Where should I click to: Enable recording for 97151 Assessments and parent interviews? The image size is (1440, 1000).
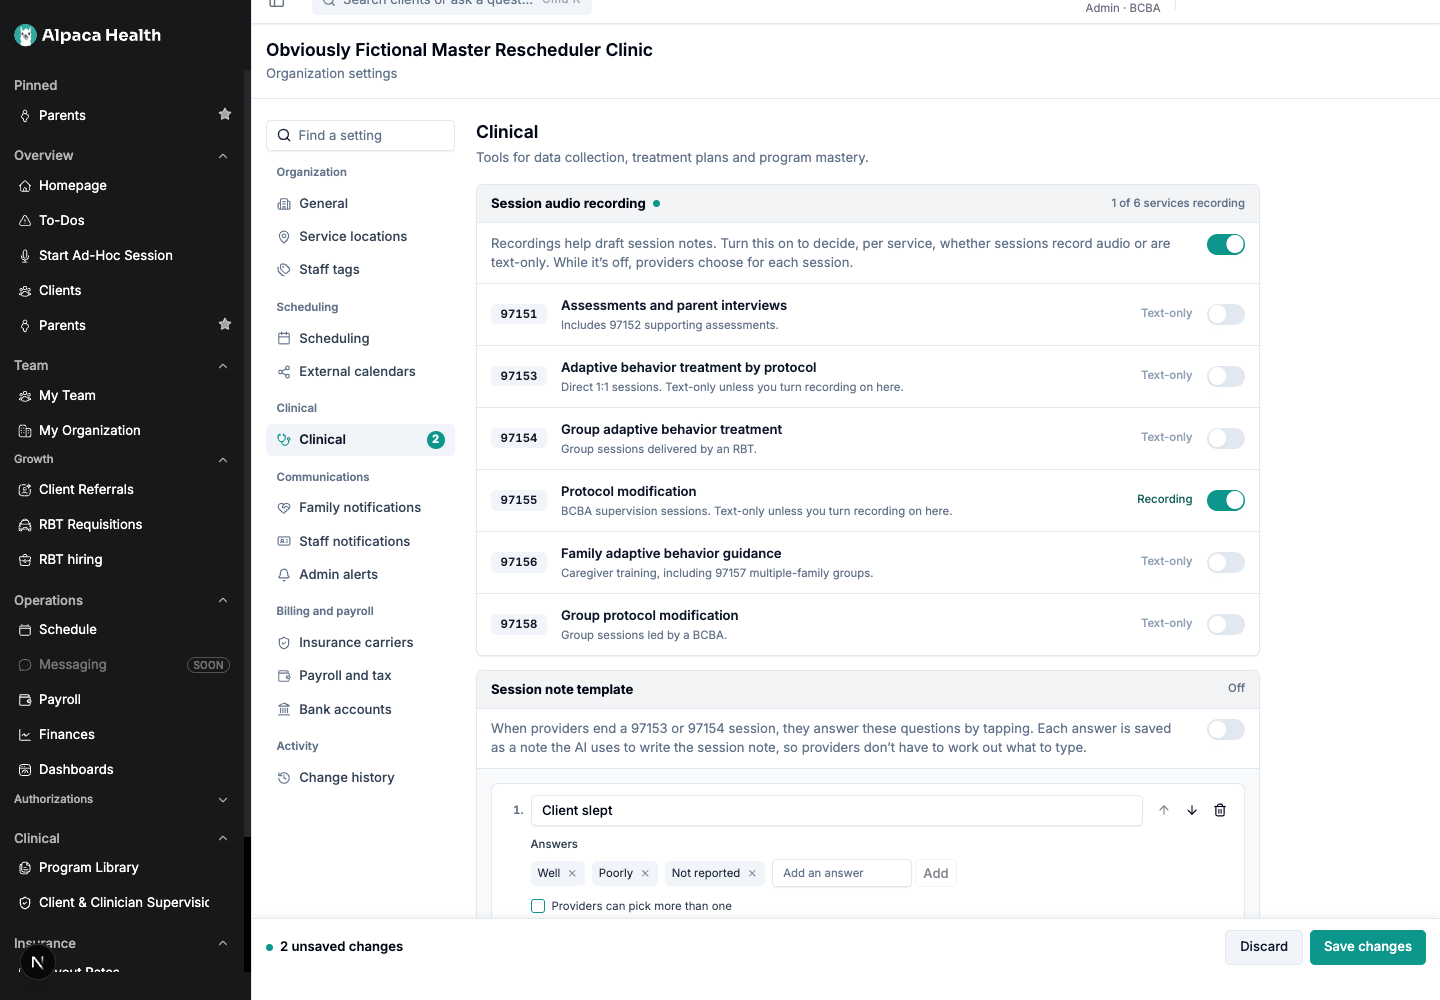tap(1226, 314)
